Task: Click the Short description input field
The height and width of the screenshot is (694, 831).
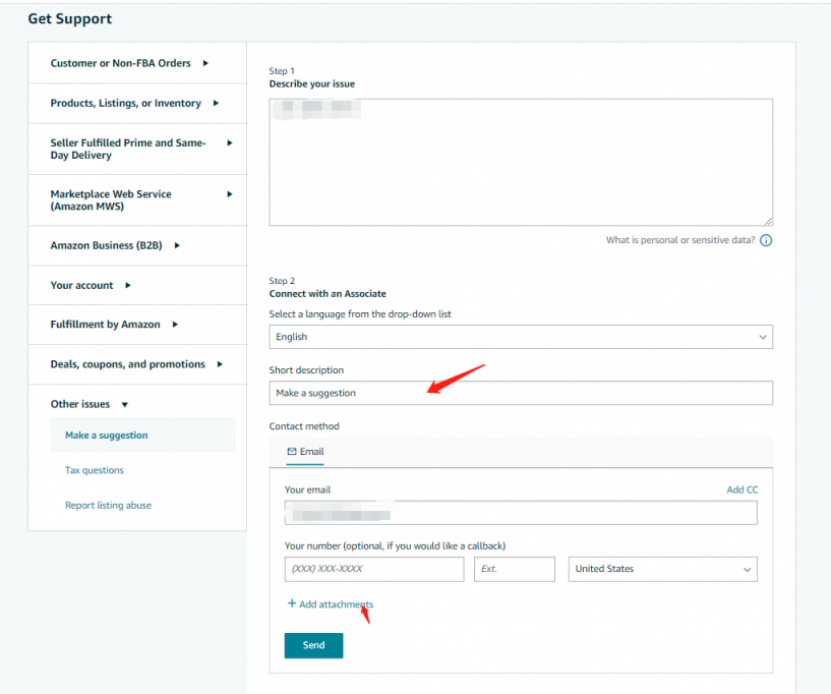Action: pyautogui.click(x=520, y=393)
